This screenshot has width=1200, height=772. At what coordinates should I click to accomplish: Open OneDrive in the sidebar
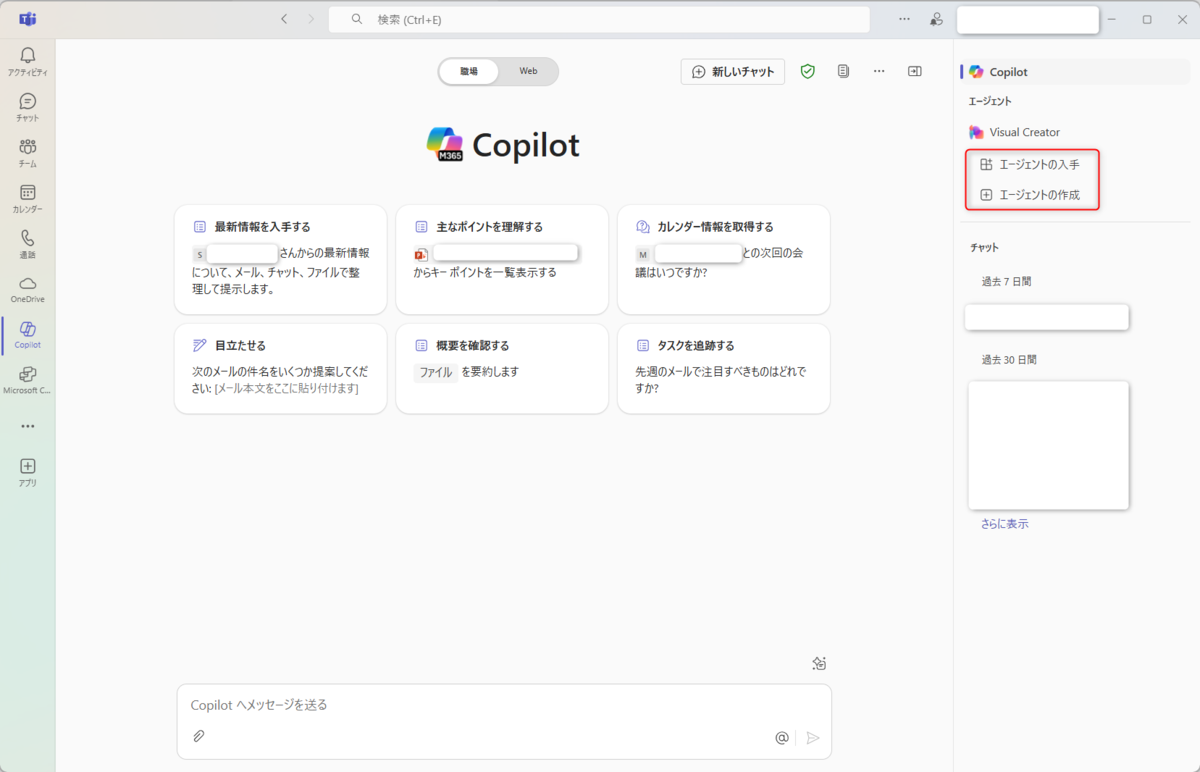[x=28, y=290]
